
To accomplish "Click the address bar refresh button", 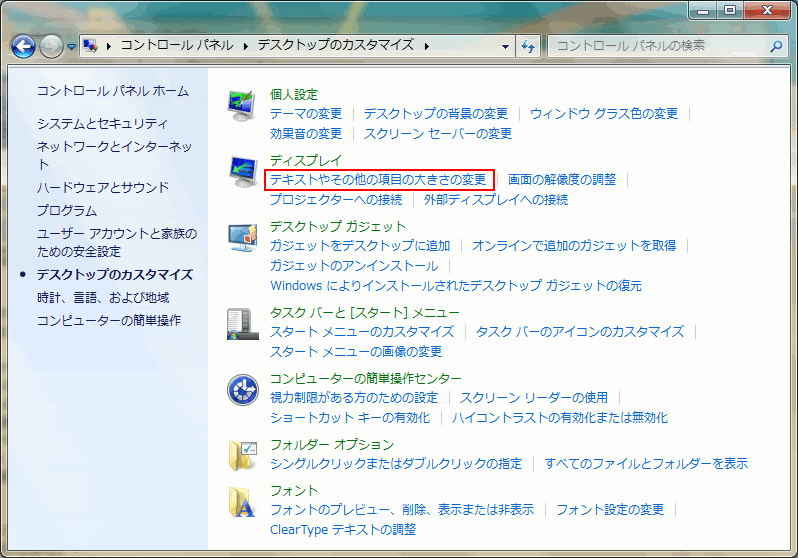I will [x=529, y=46].
